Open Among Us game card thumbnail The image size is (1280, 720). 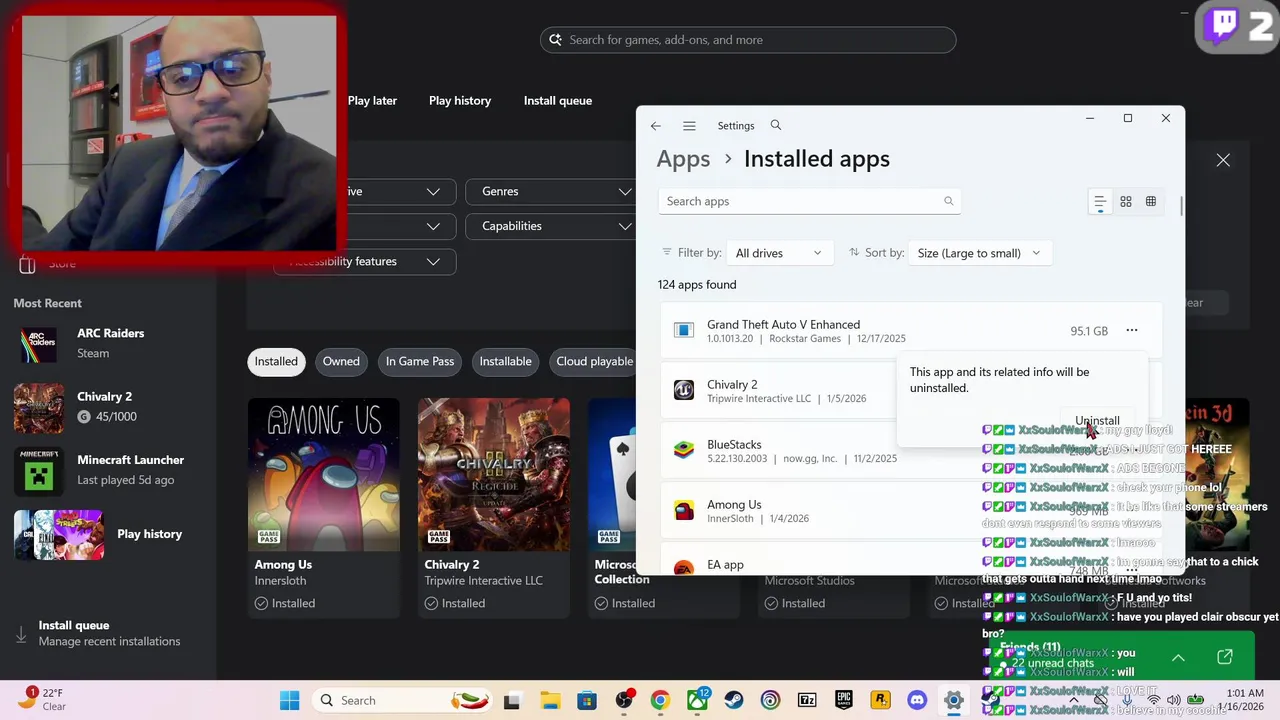point(324,474)
